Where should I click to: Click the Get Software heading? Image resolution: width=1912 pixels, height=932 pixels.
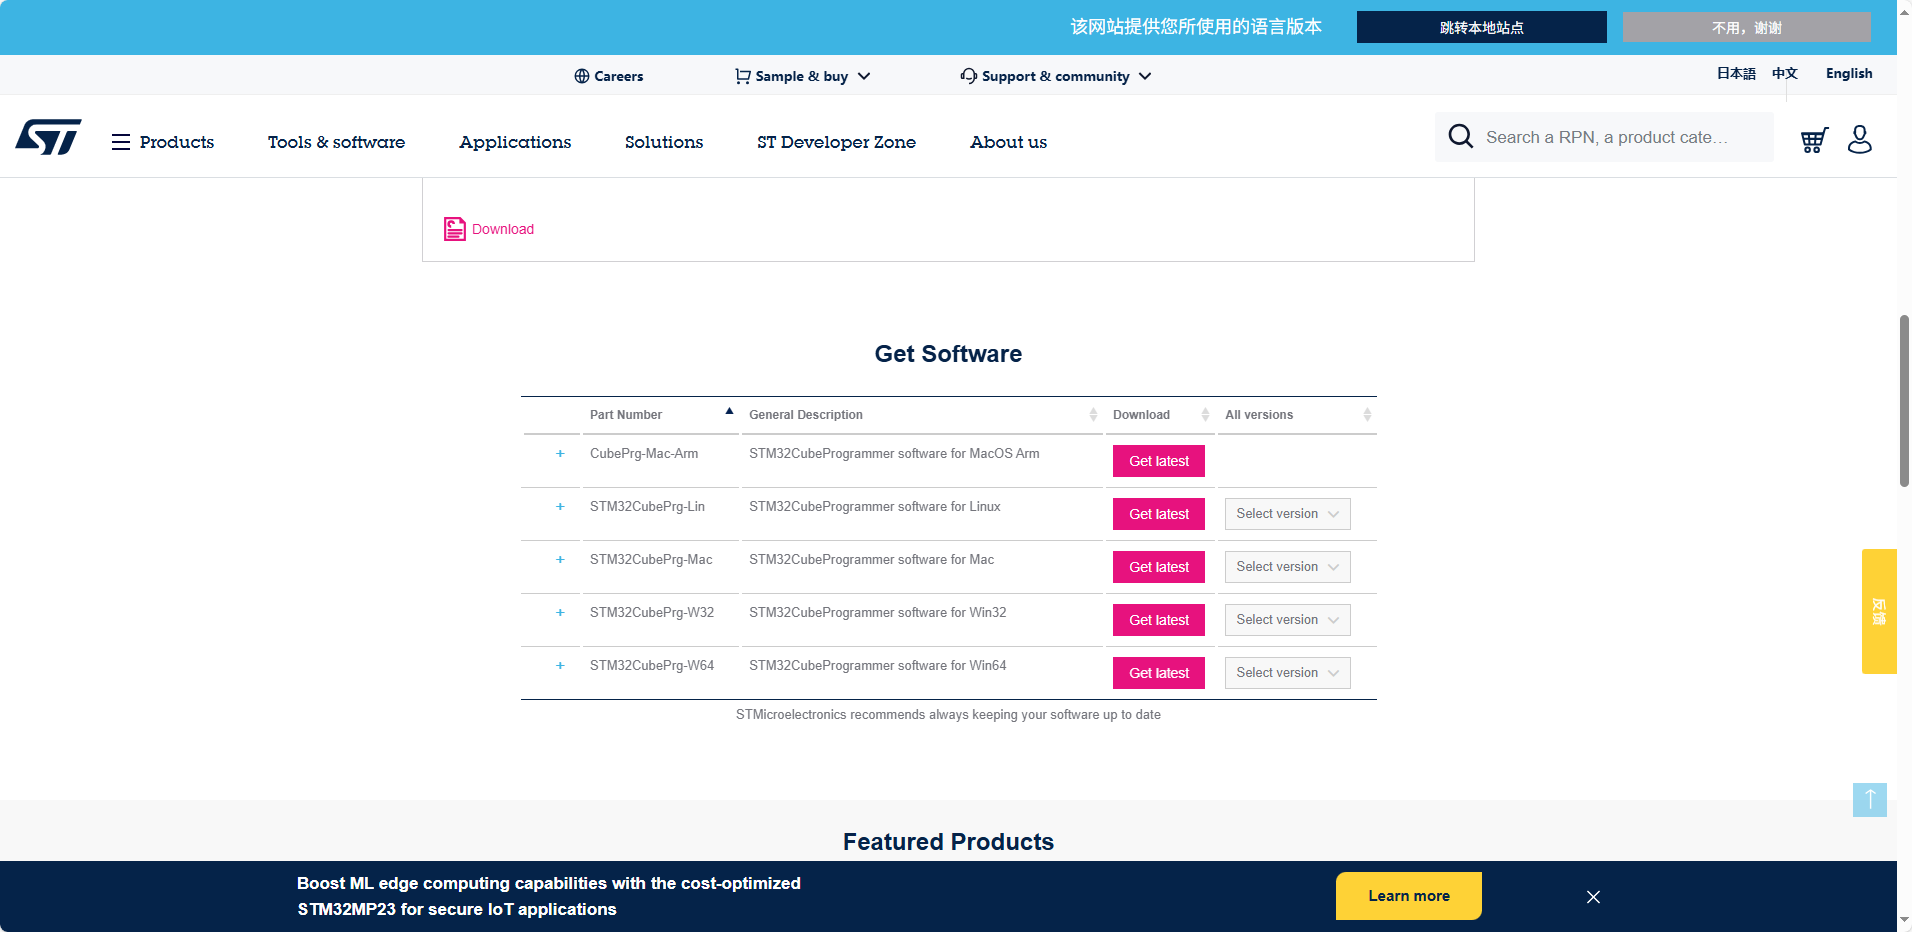[x=948, y=354]
